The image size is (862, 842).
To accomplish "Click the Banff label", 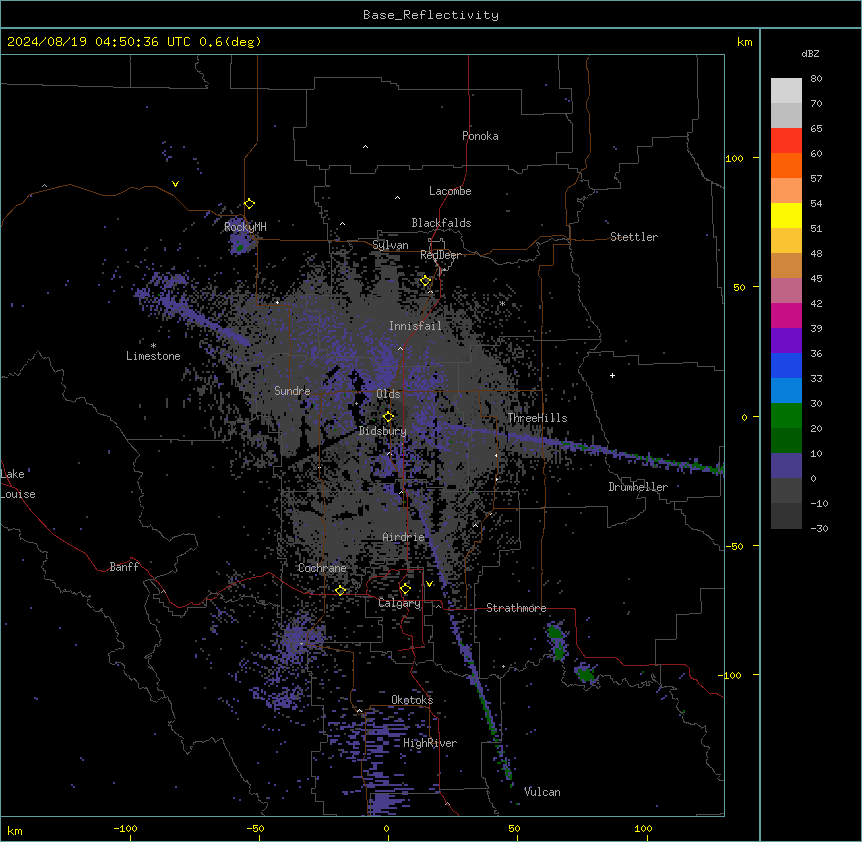I will [x=124, y=567].
